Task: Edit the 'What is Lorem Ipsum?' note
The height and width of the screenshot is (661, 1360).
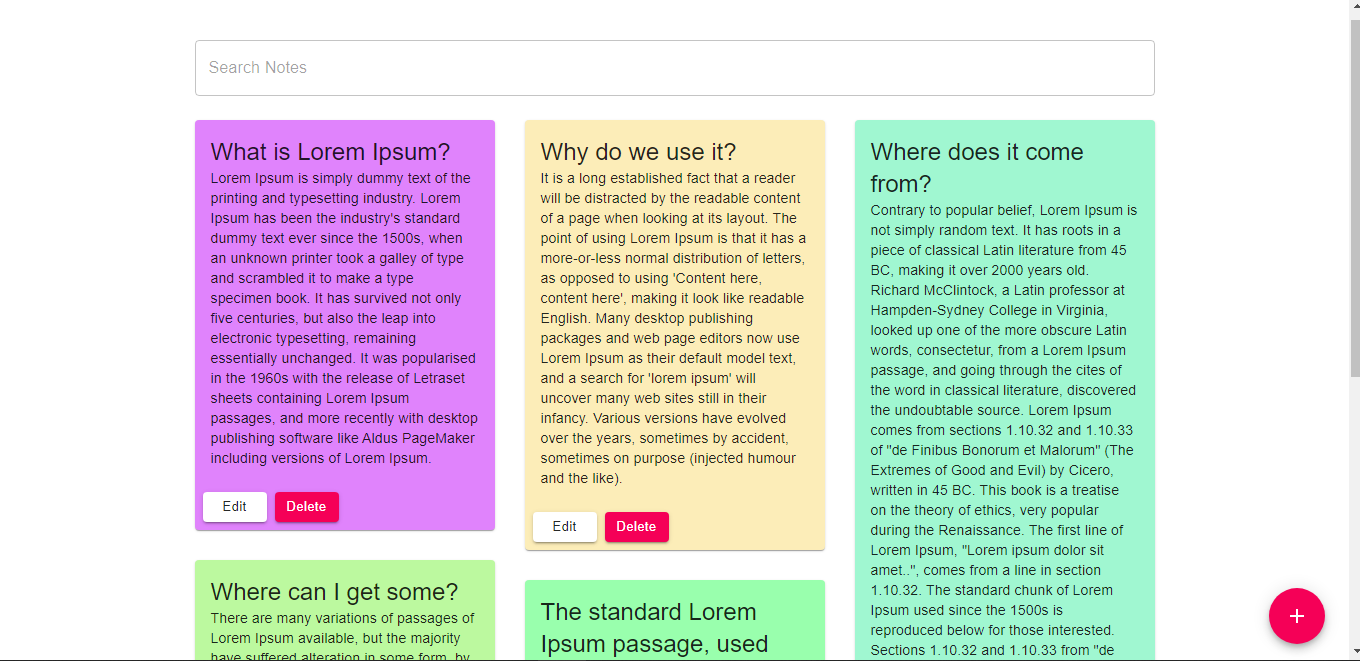Action: coord(235,507)
